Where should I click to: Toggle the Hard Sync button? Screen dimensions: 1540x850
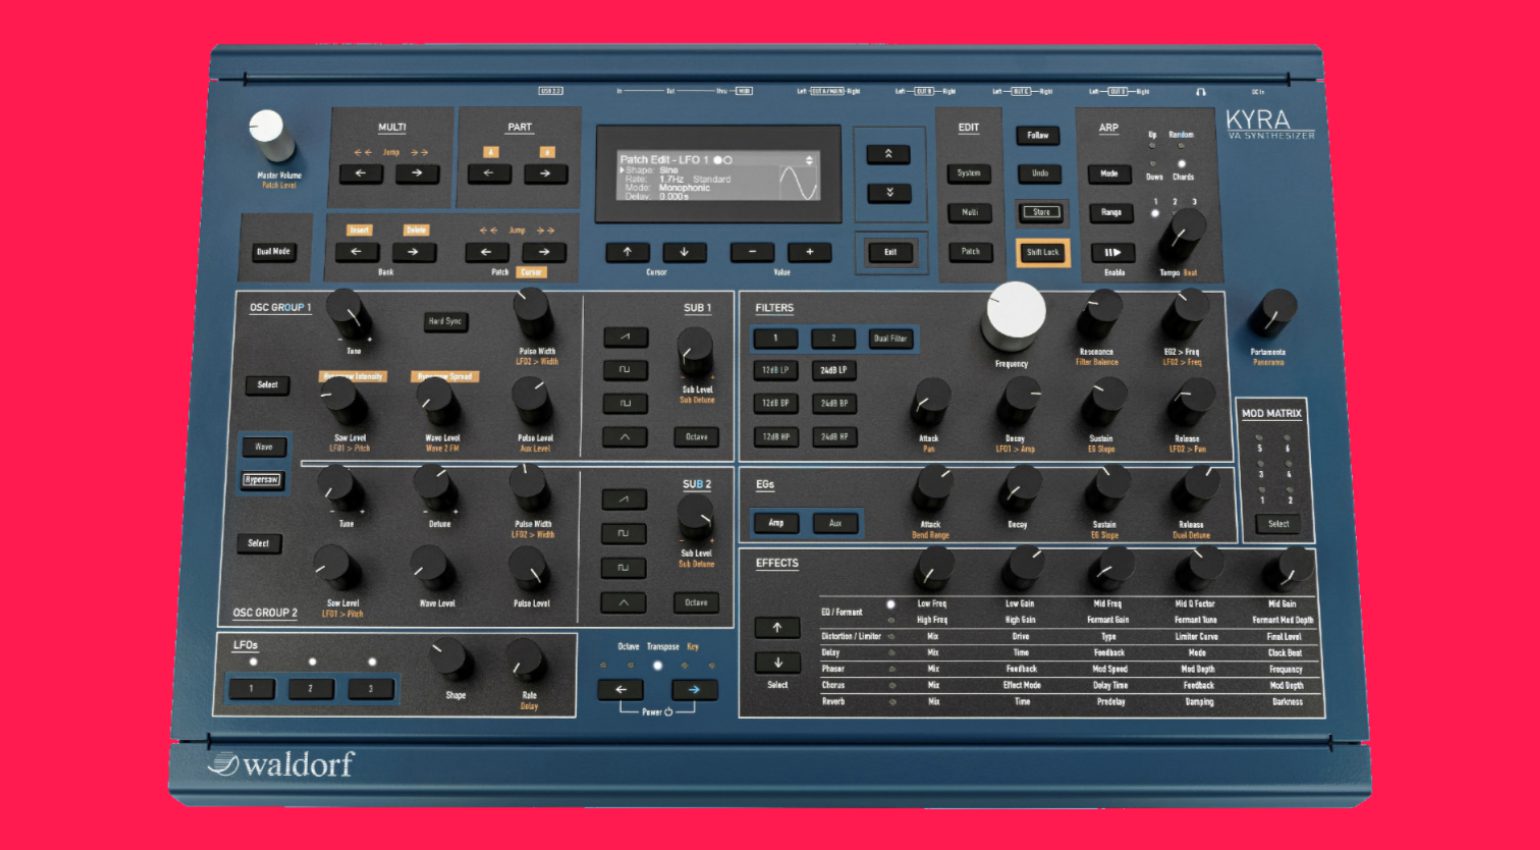[x=445, y=321]
